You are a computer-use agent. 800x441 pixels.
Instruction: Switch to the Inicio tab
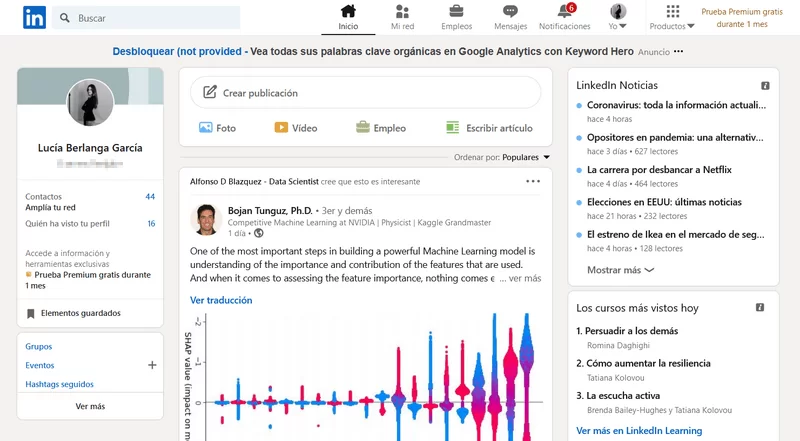[x=348, y=17]
